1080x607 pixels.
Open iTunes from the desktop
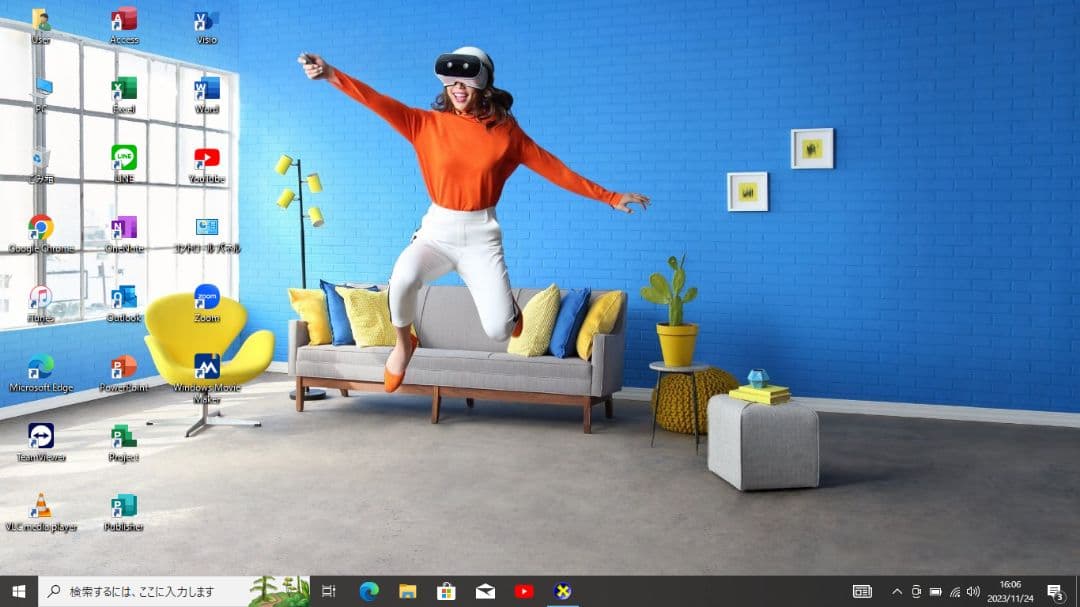coord(39,298)
